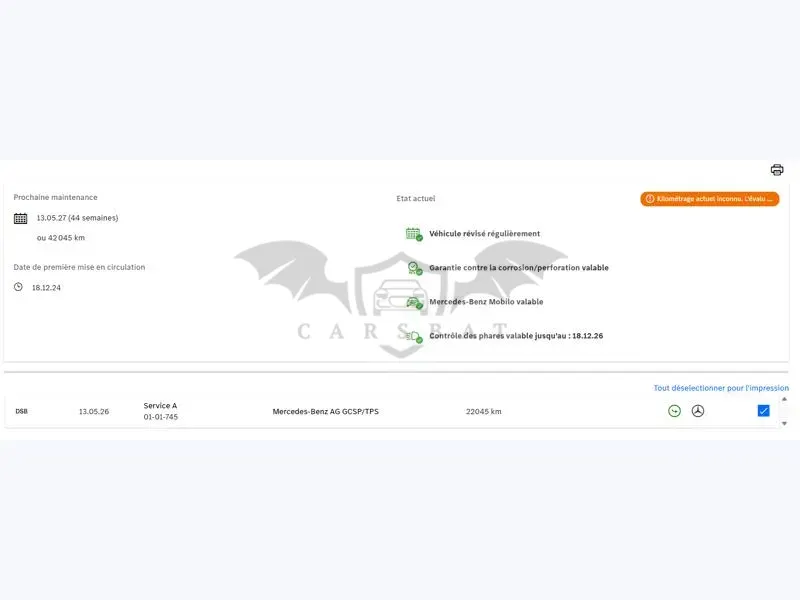This screenshot has width=800, height=600.
Task: Click the 22045 km mileage entry
Action: tap(483, 411)
